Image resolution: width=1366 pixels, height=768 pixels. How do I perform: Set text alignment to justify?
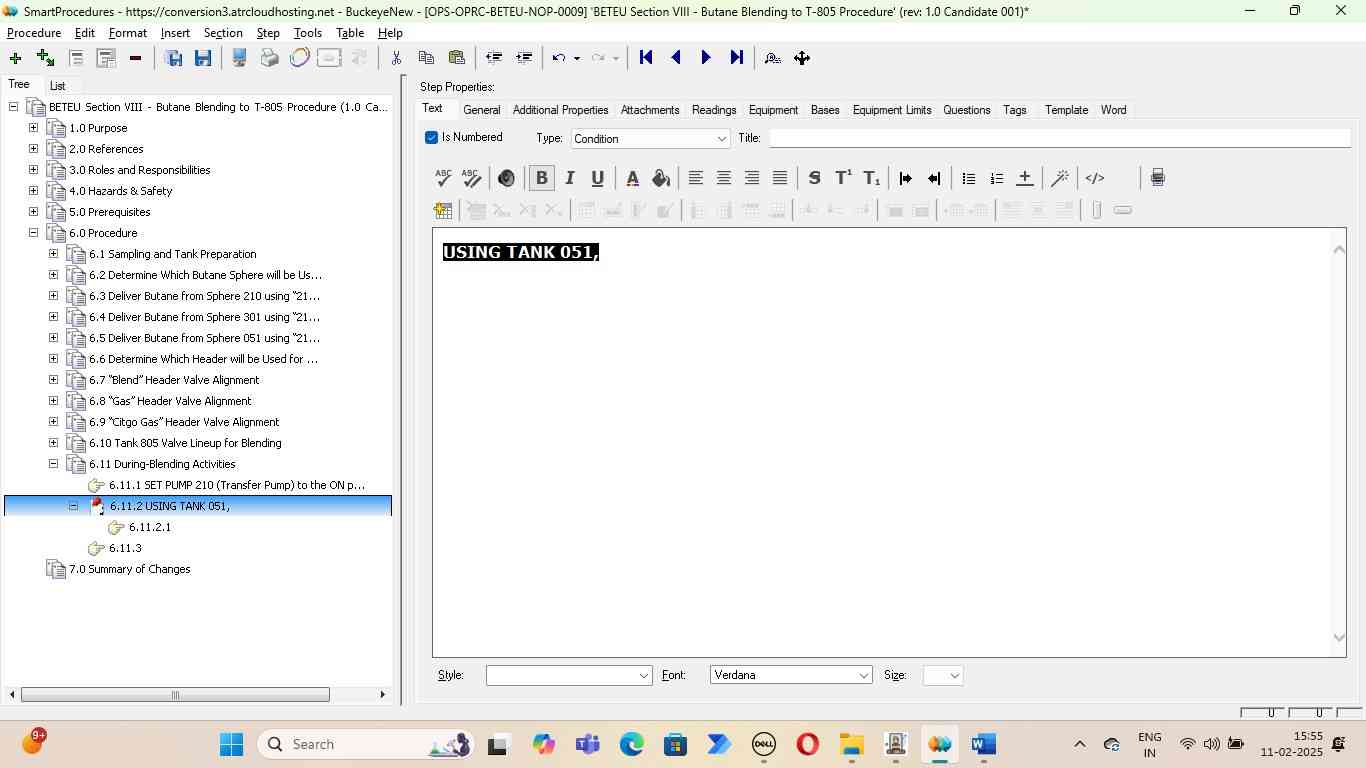pos(779,178)
